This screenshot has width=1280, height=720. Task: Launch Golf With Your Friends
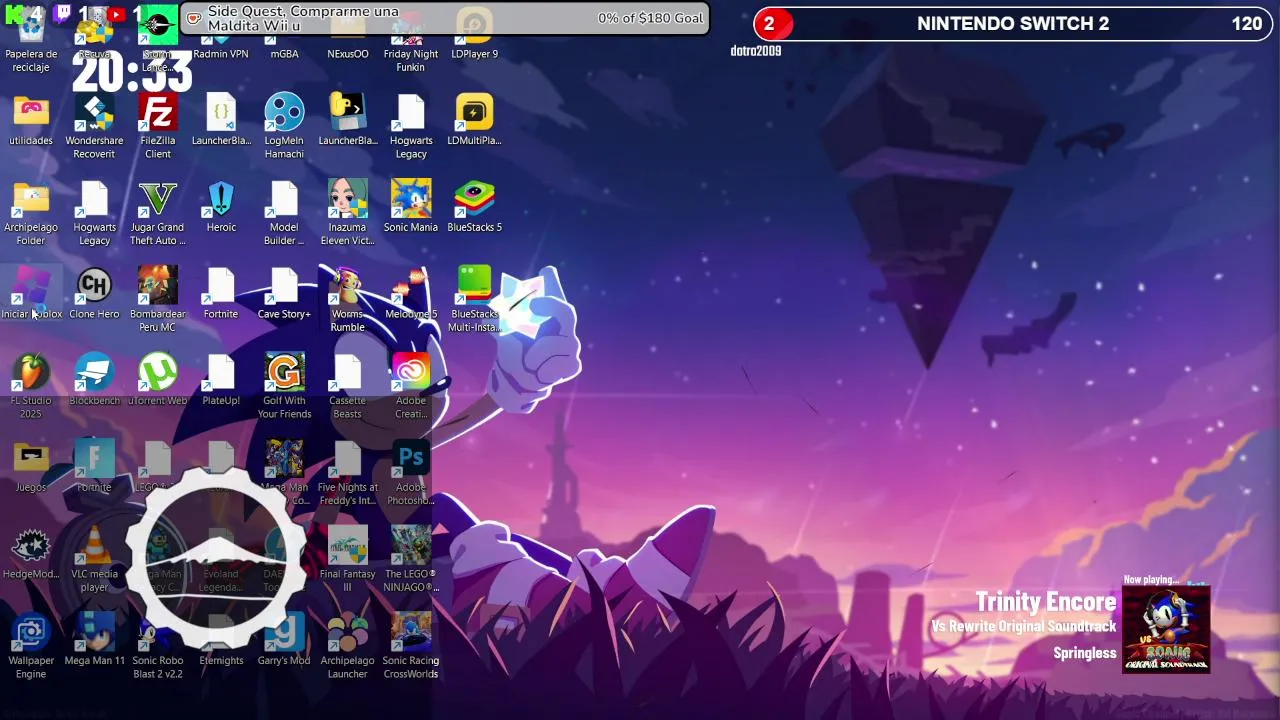coord(284,387)
